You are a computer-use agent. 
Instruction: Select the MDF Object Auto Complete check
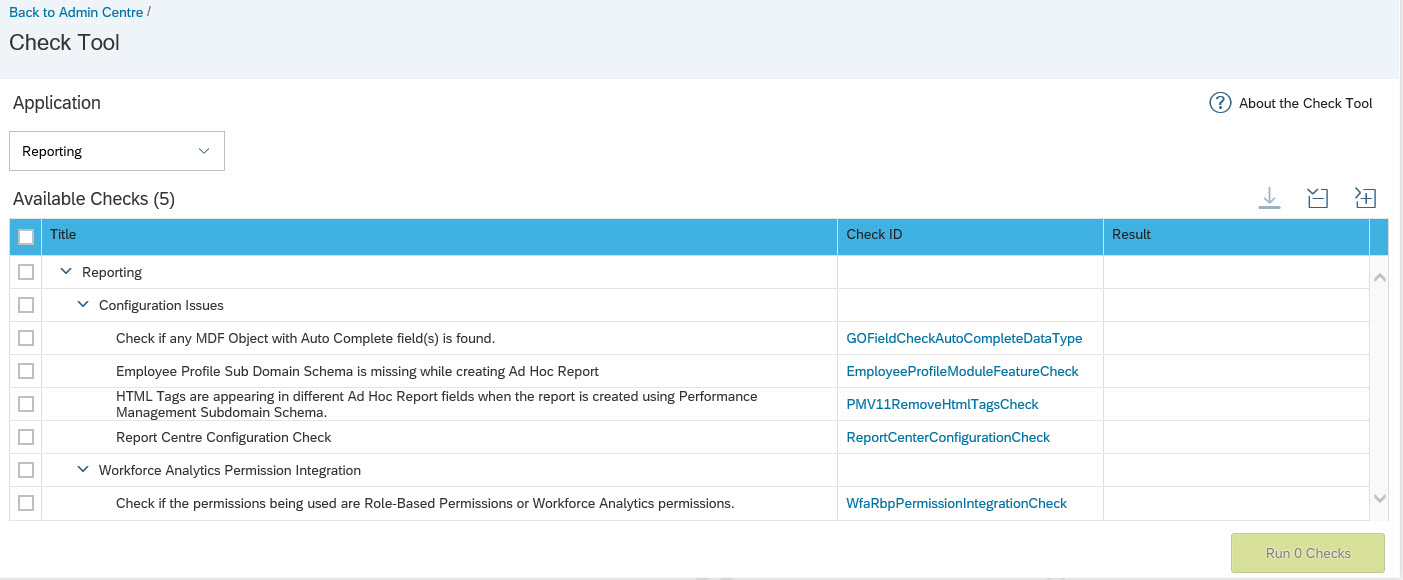pos(26,338)
